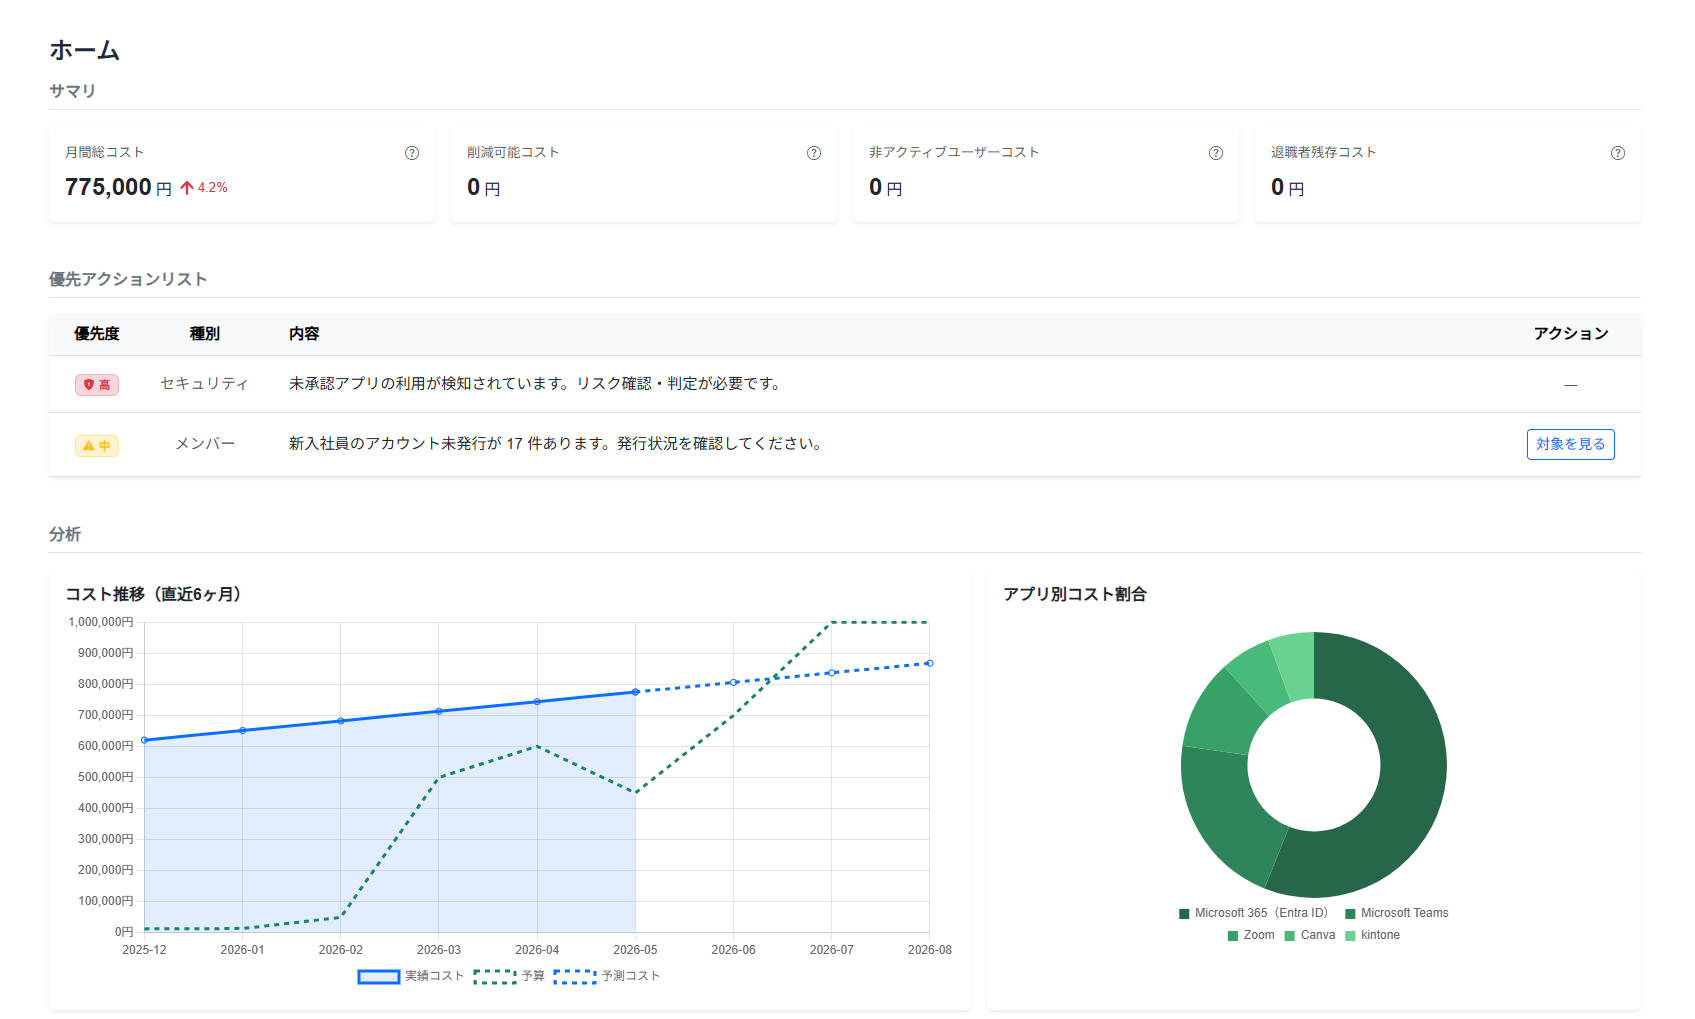Image resolution: width=1695 pixels, height=1019 pixels.
Task: Click the コスト推移（直近6ヶ月） chart title
Action: (x=157, y=594)
